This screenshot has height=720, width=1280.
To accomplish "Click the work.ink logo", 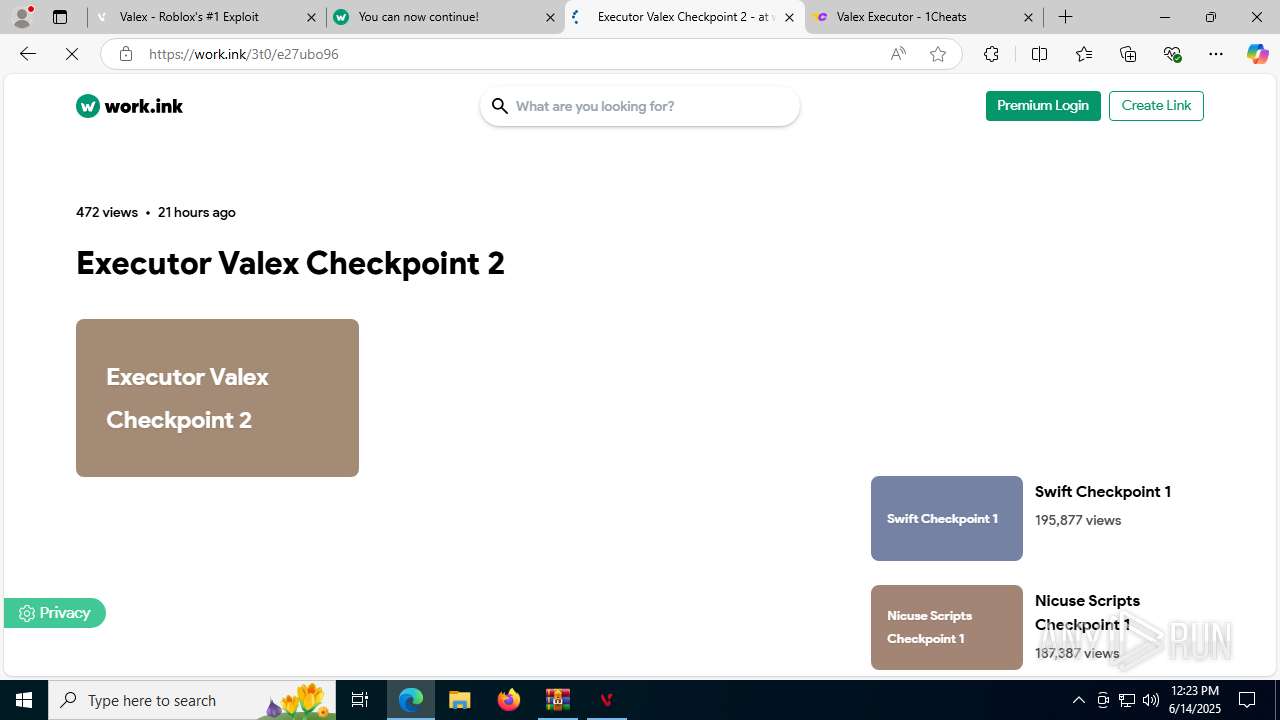I will tap(130, 106).
